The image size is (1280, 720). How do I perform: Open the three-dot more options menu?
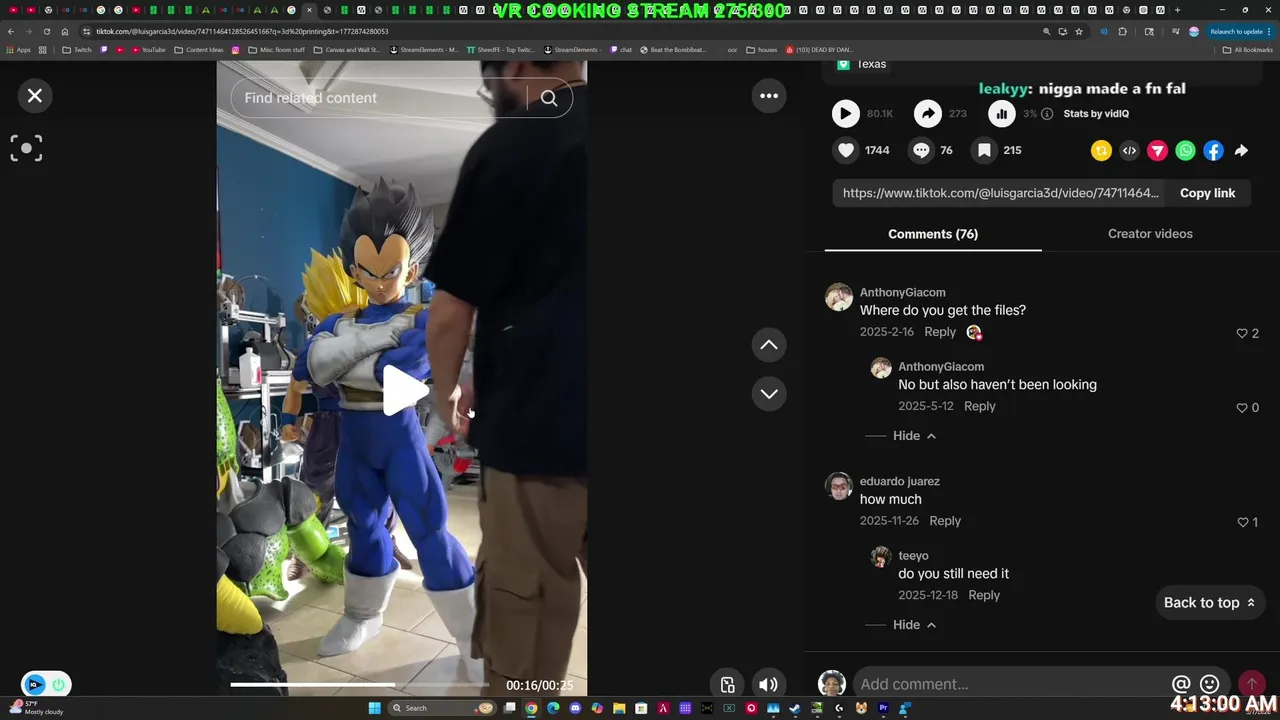769,96
